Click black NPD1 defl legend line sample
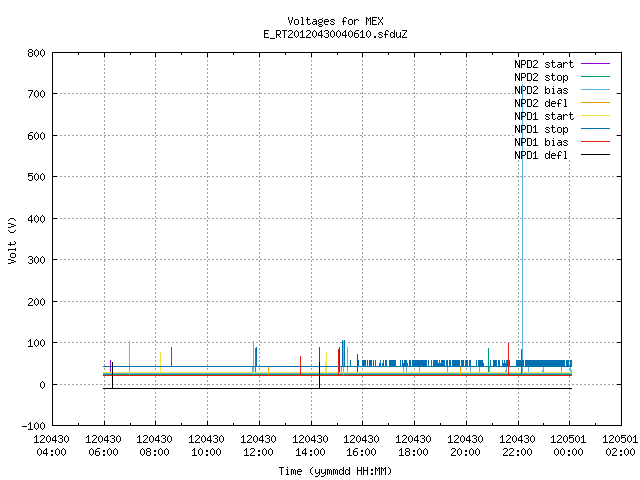Image resolution: width=640 pixels, height=480 pixels. click(x=595, y=155)
